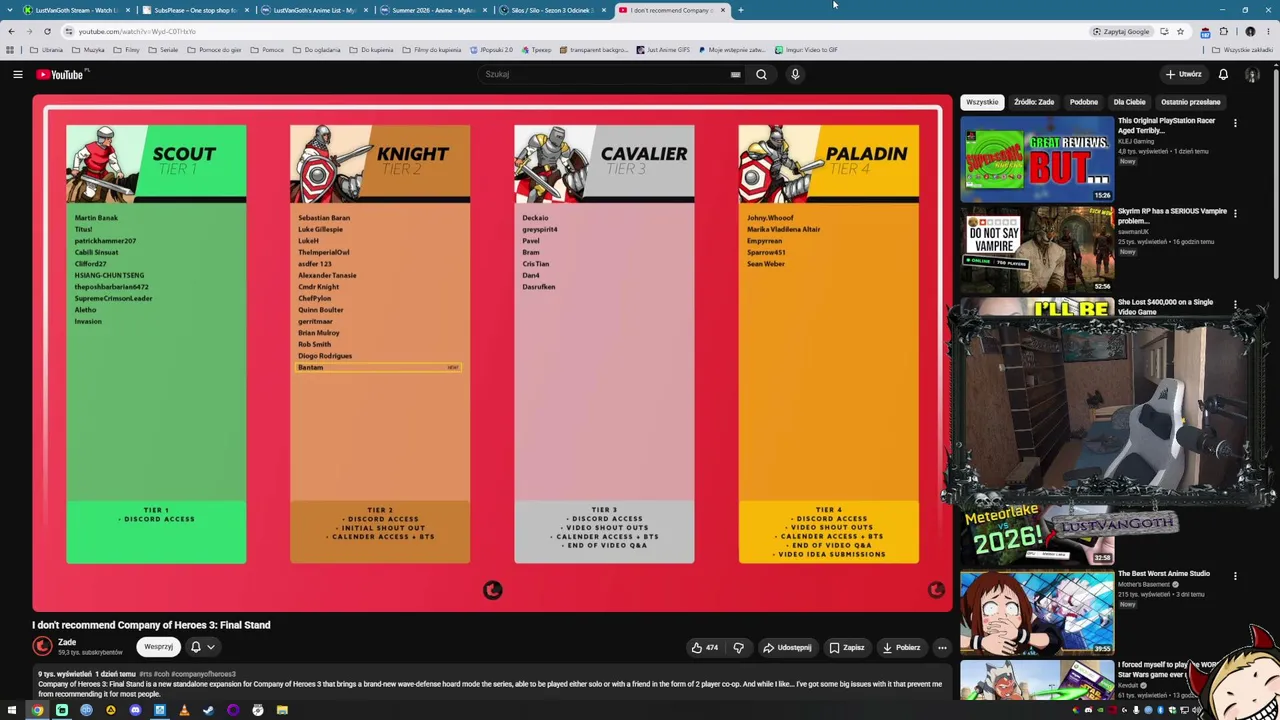Click the Utwórz create button
Viewport: 1280px width, 720px height.
click(x=1184, y=74)
